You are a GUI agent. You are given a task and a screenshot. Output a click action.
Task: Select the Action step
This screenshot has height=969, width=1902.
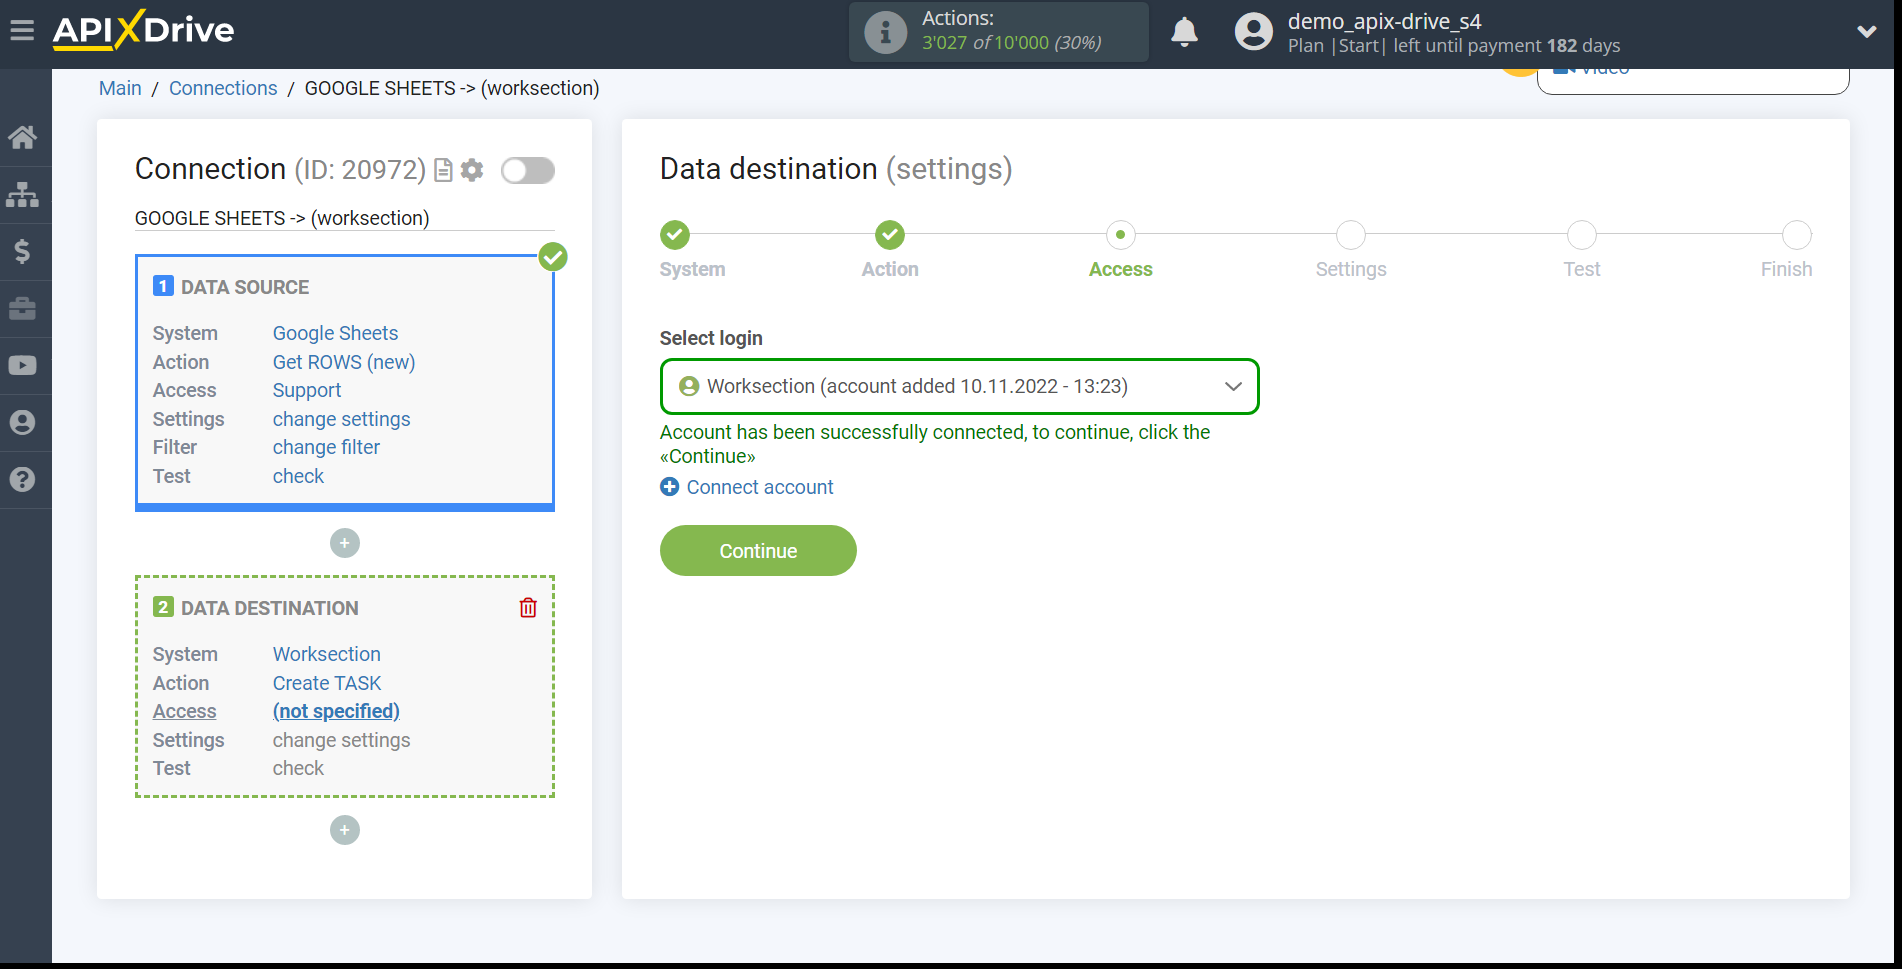tap(890, 235)
